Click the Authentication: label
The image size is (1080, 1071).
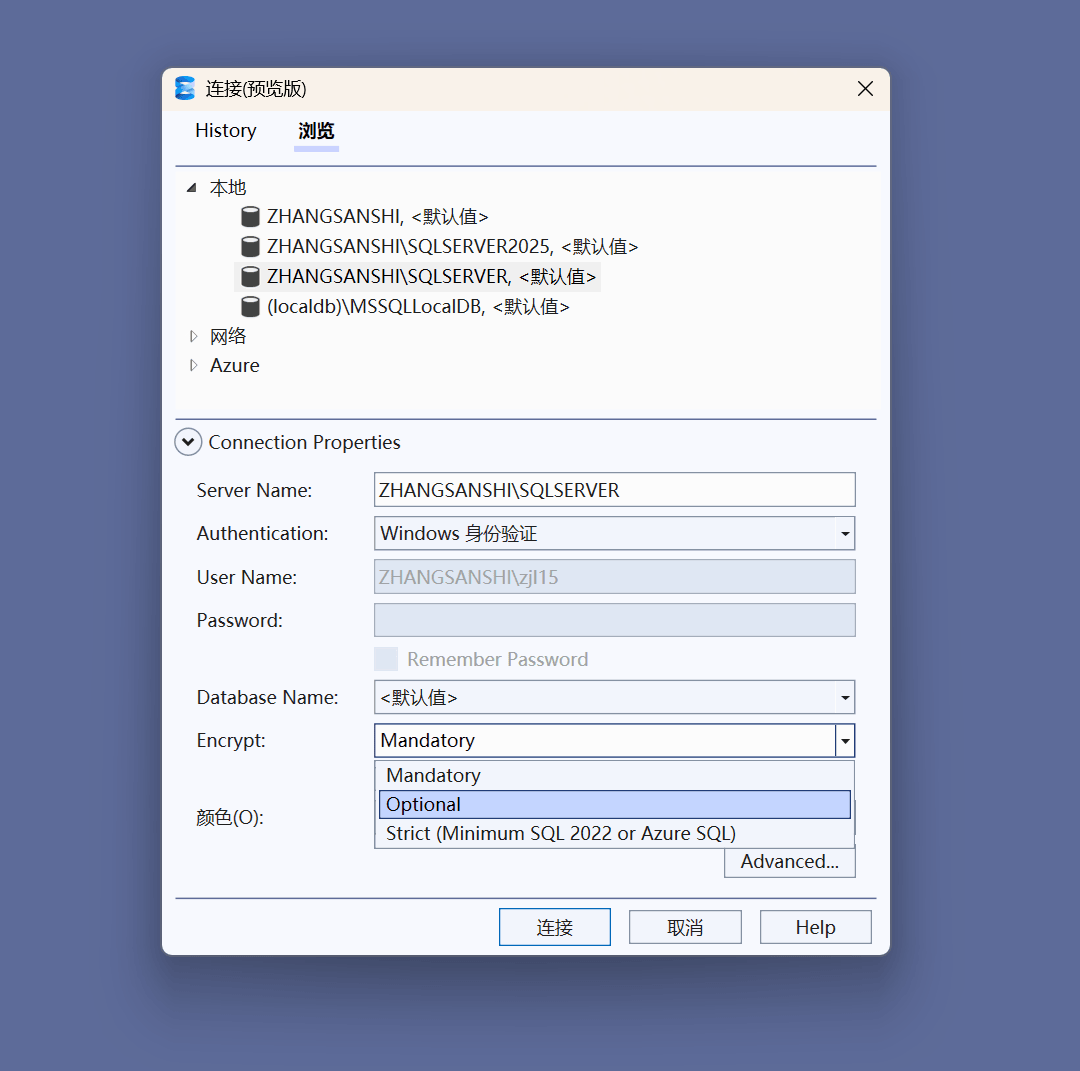262,534
